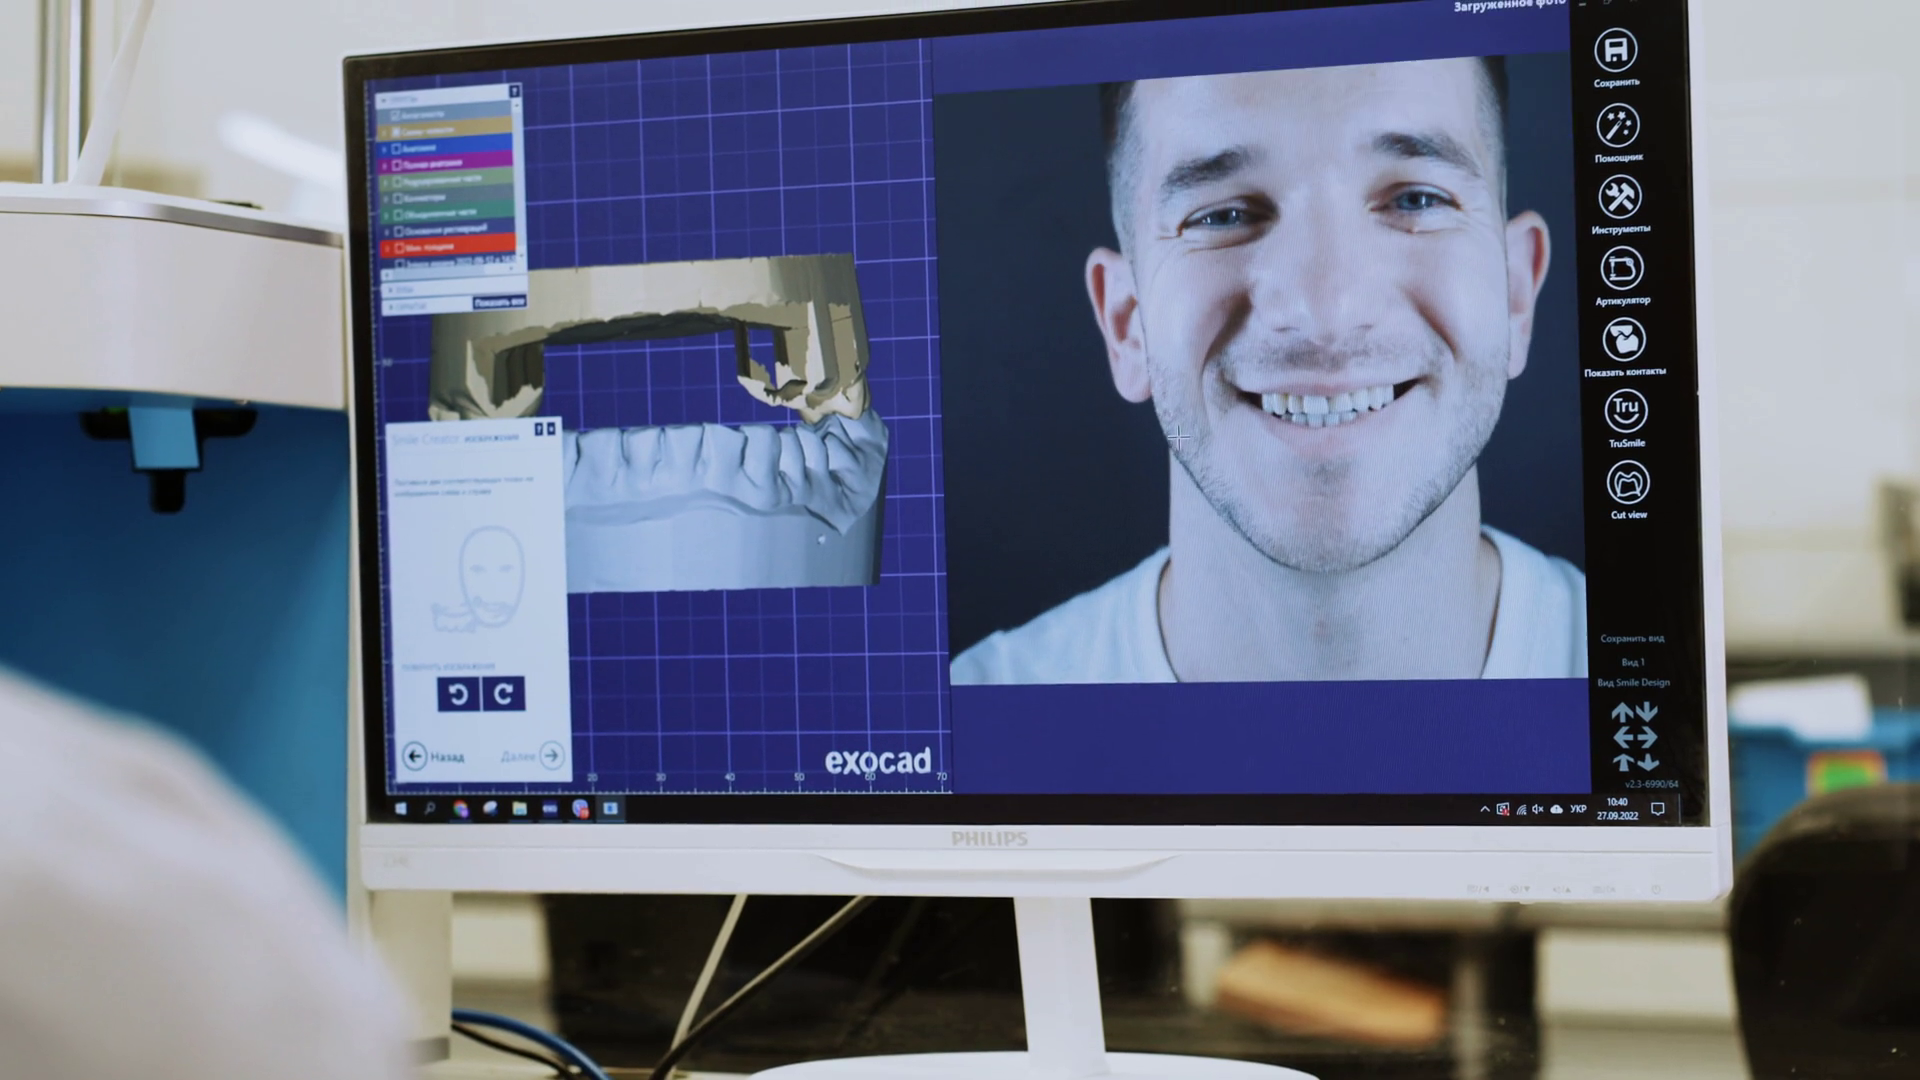Rotate the image clockwise in Smile Creator
The width and height of the screenshot is (1920, 1080).
[x=503, y=693]
